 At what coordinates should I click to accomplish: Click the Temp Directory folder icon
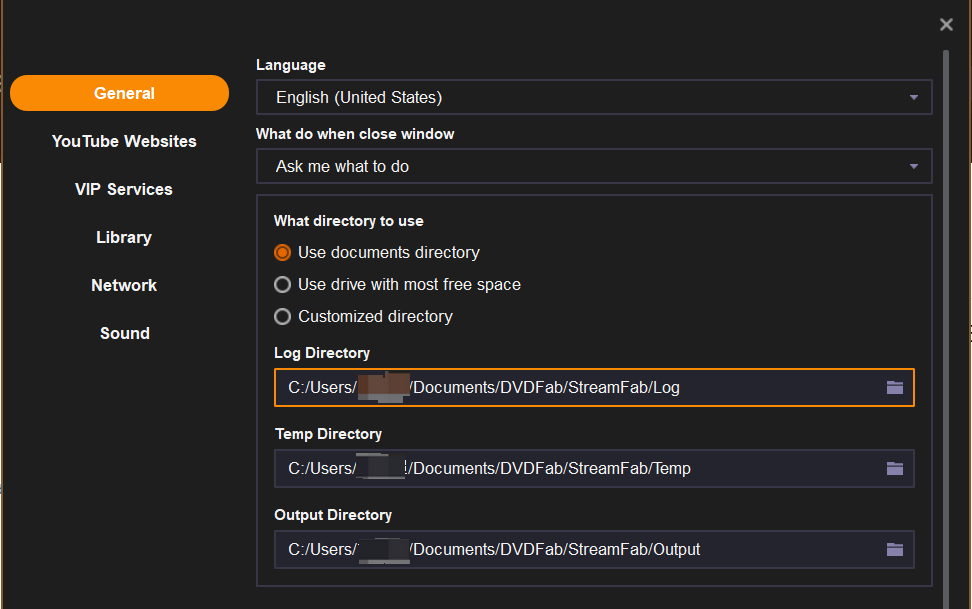pos(894,468)
